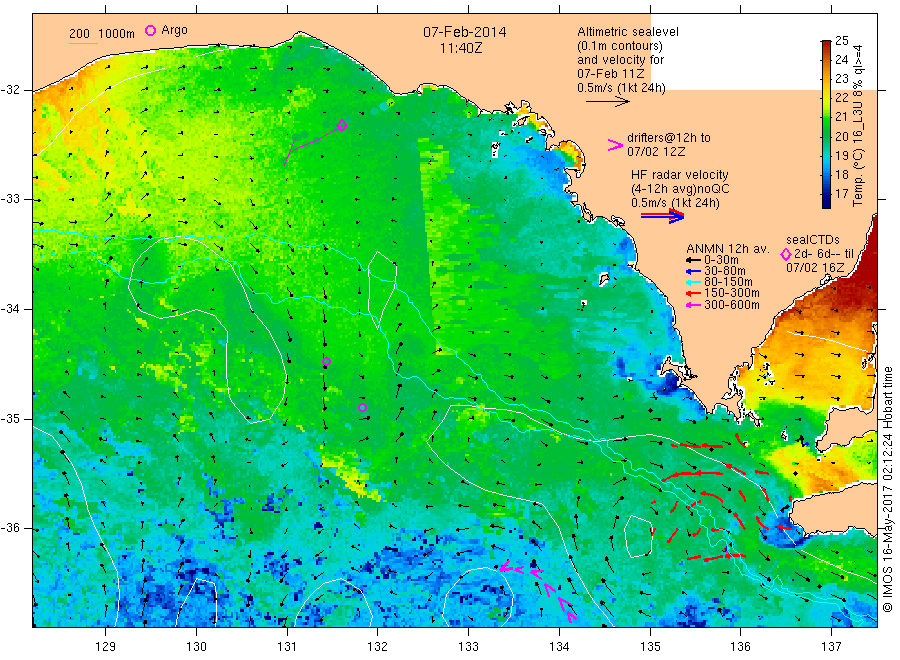Click the '07/02 12Z' drifters date text
This screenshot has width=900, height=660.
click(x=656, y=152)
